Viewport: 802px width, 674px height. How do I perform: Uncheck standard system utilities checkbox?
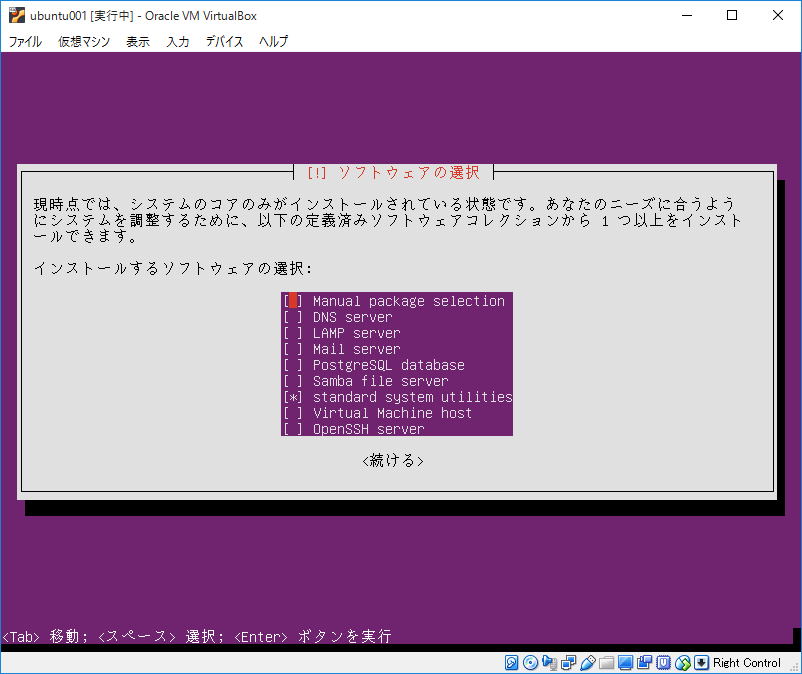(293, 397)
